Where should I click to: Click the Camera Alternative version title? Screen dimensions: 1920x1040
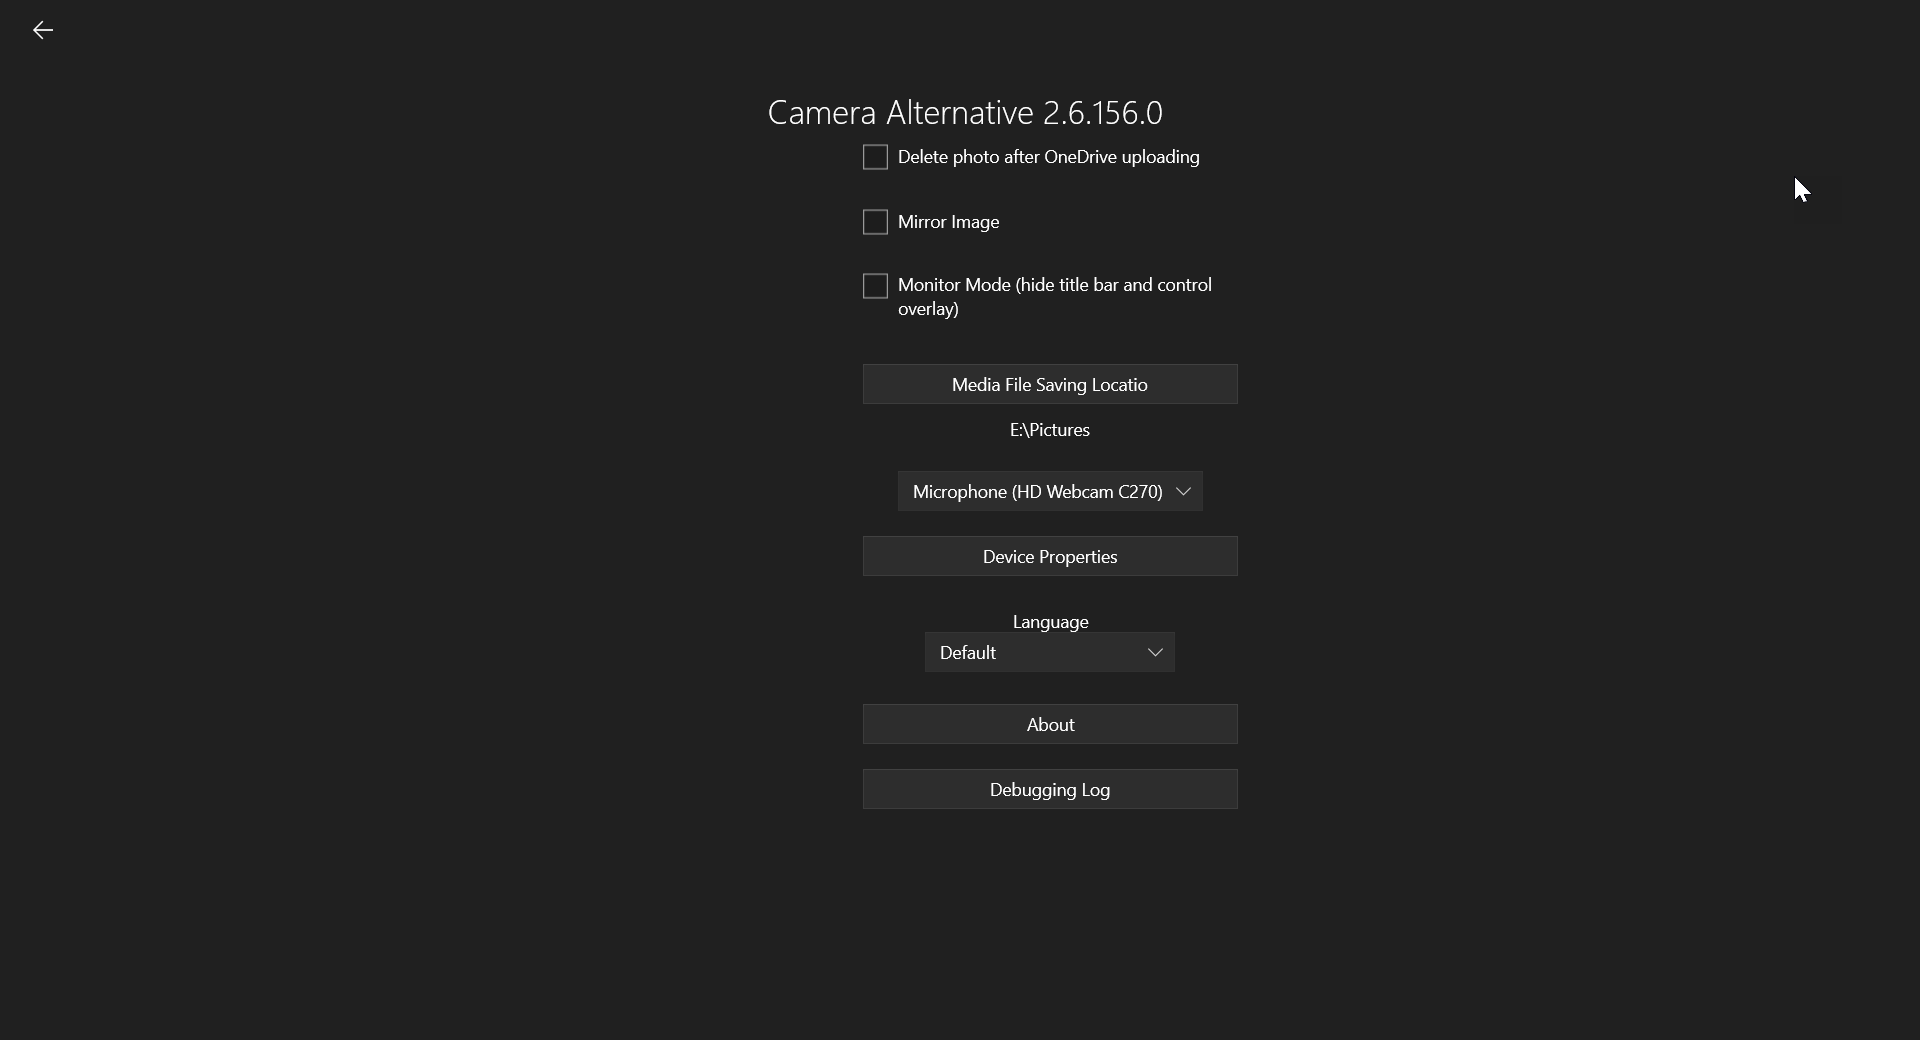coord(964,113)
